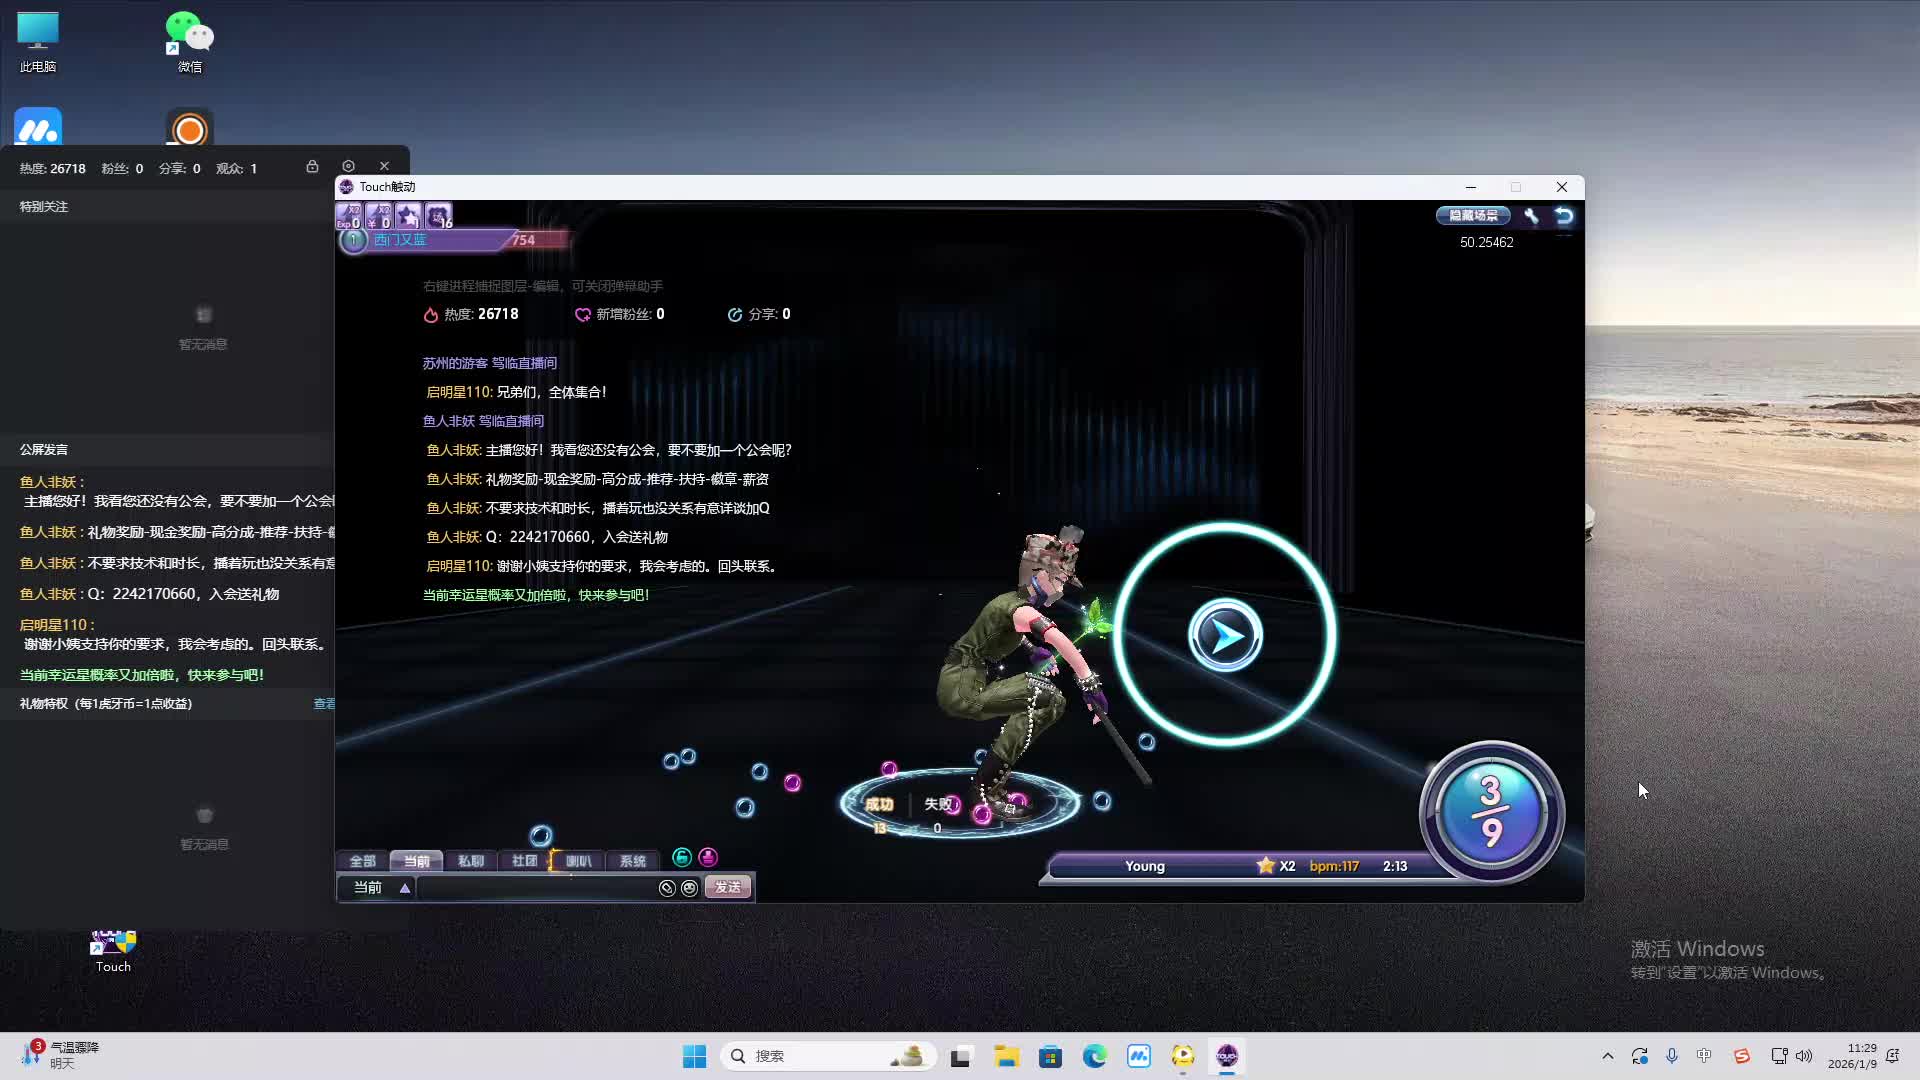1920x1080 pixels.
Task: Click the Exp X2 boost icon
Action: (348, 216)
